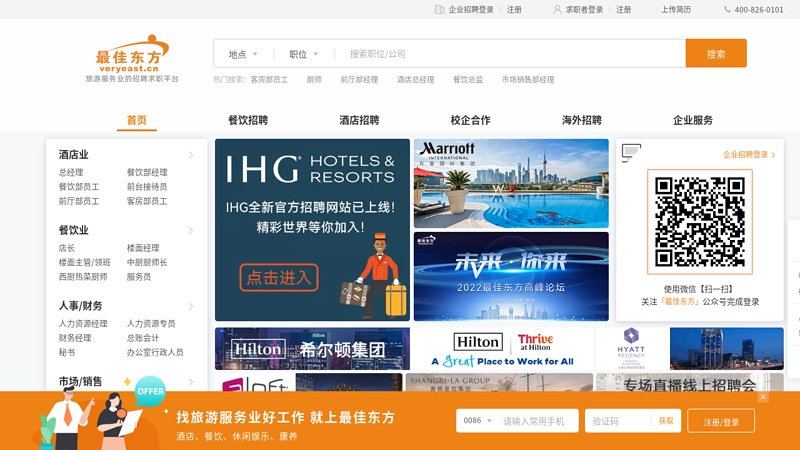This screenshot has width=800, height=450.
Task: Expand the 市场/销售 category arrow
Action: [x=191, y=382]
